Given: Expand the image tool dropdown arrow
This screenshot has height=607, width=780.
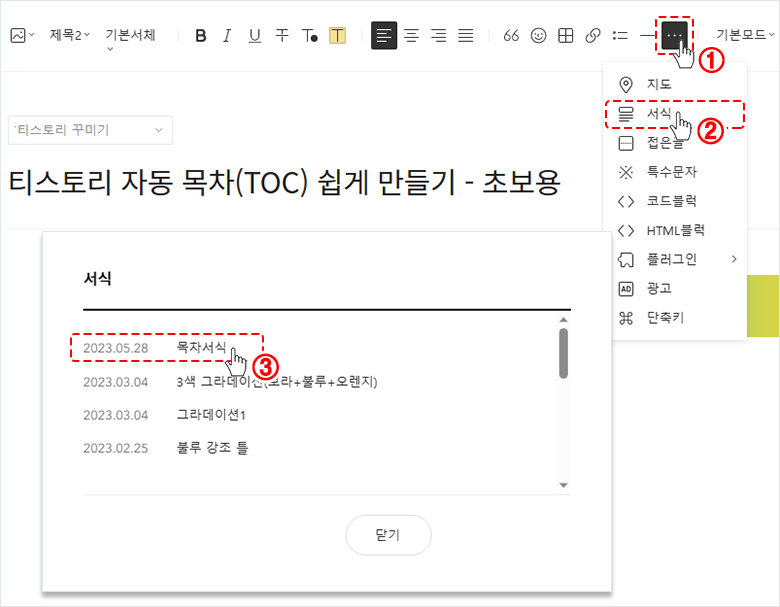Looking at the screenshot, I should pyautogui.click(x=32, y=35).
